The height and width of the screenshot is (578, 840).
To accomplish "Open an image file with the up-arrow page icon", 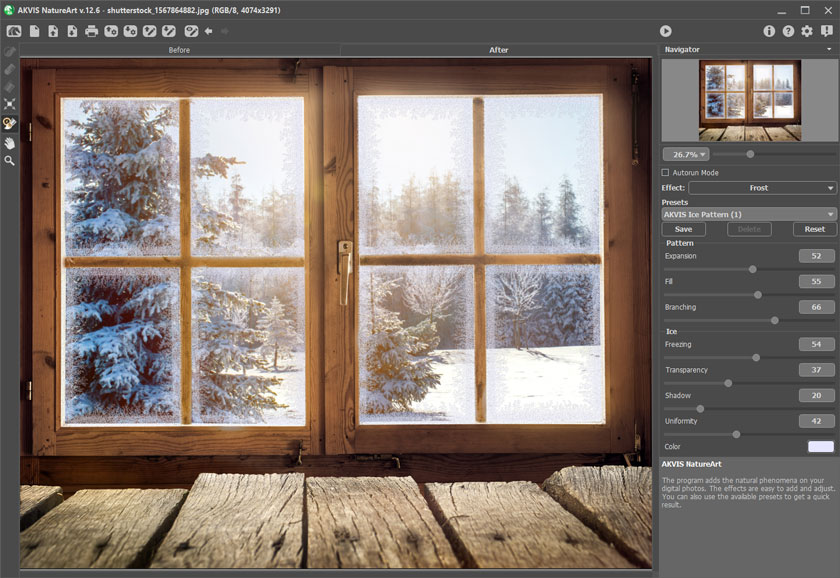I will pos(53,31).
